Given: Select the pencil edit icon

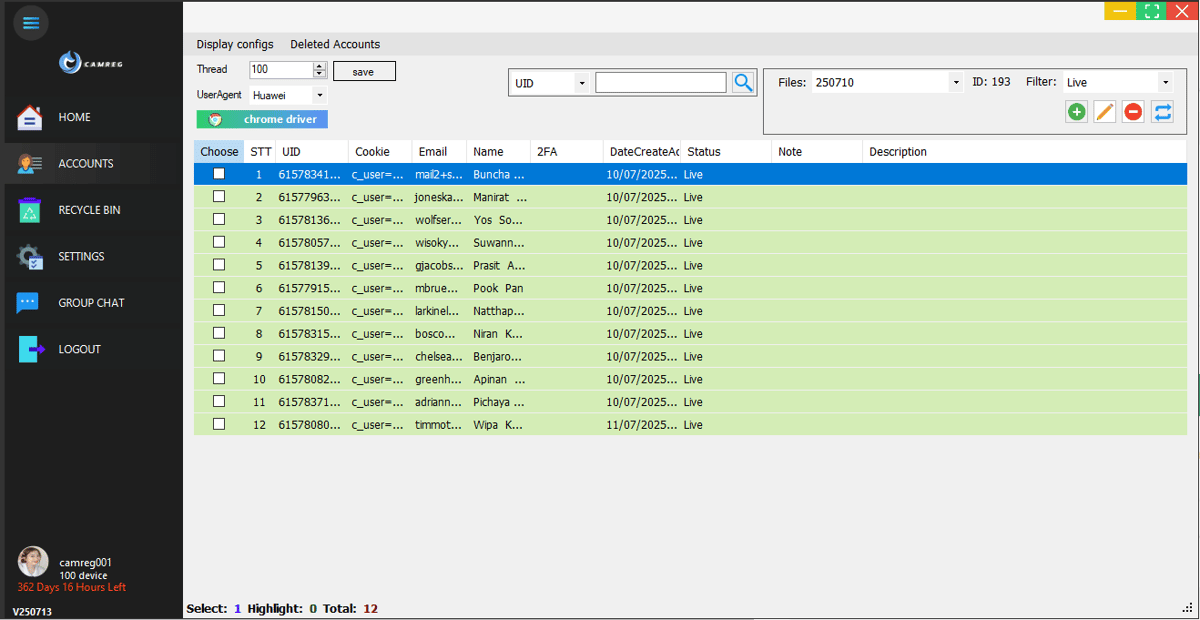Looking at the screenshot, I should [x=1104, y=112].
